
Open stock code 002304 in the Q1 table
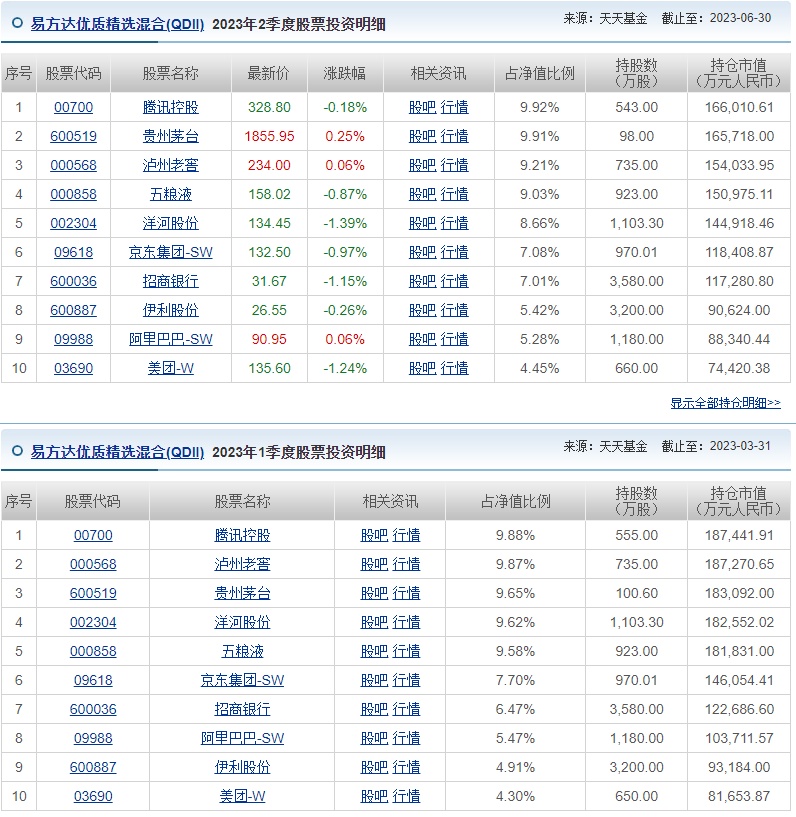[x=93, y=622]
